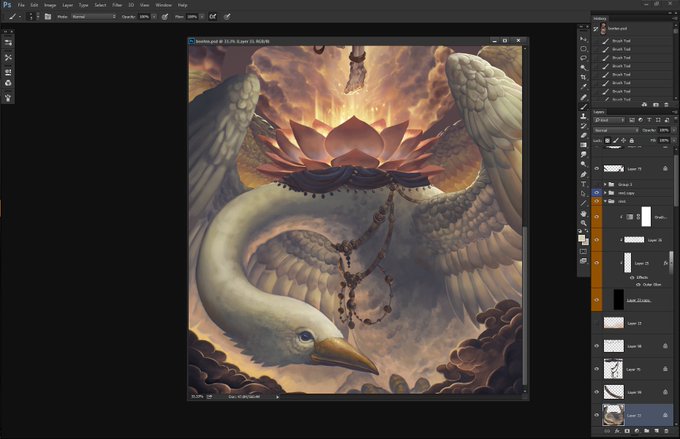Lock transparent pixels in Layers panel
The width and height of the screenshot is (680, 439).
tap(607, 141)
